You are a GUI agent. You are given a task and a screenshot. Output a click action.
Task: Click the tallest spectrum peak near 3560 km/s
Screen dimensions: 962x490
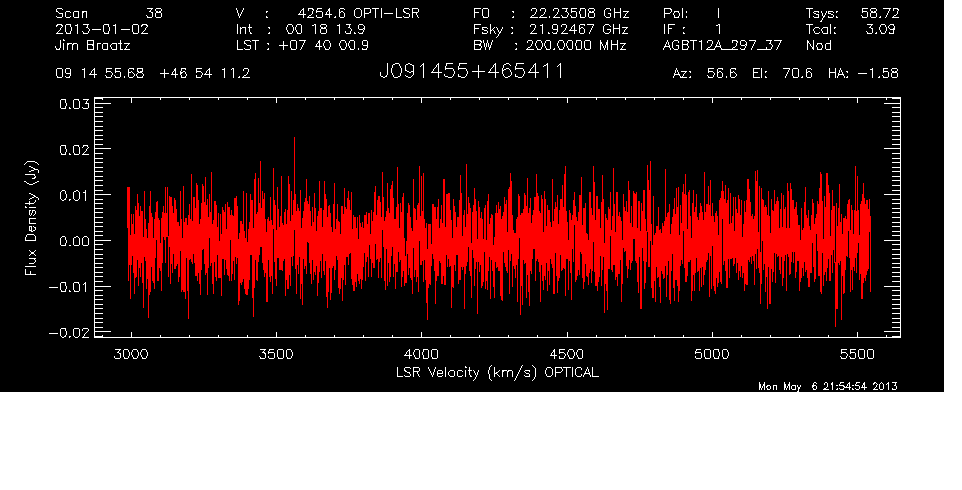294,140
